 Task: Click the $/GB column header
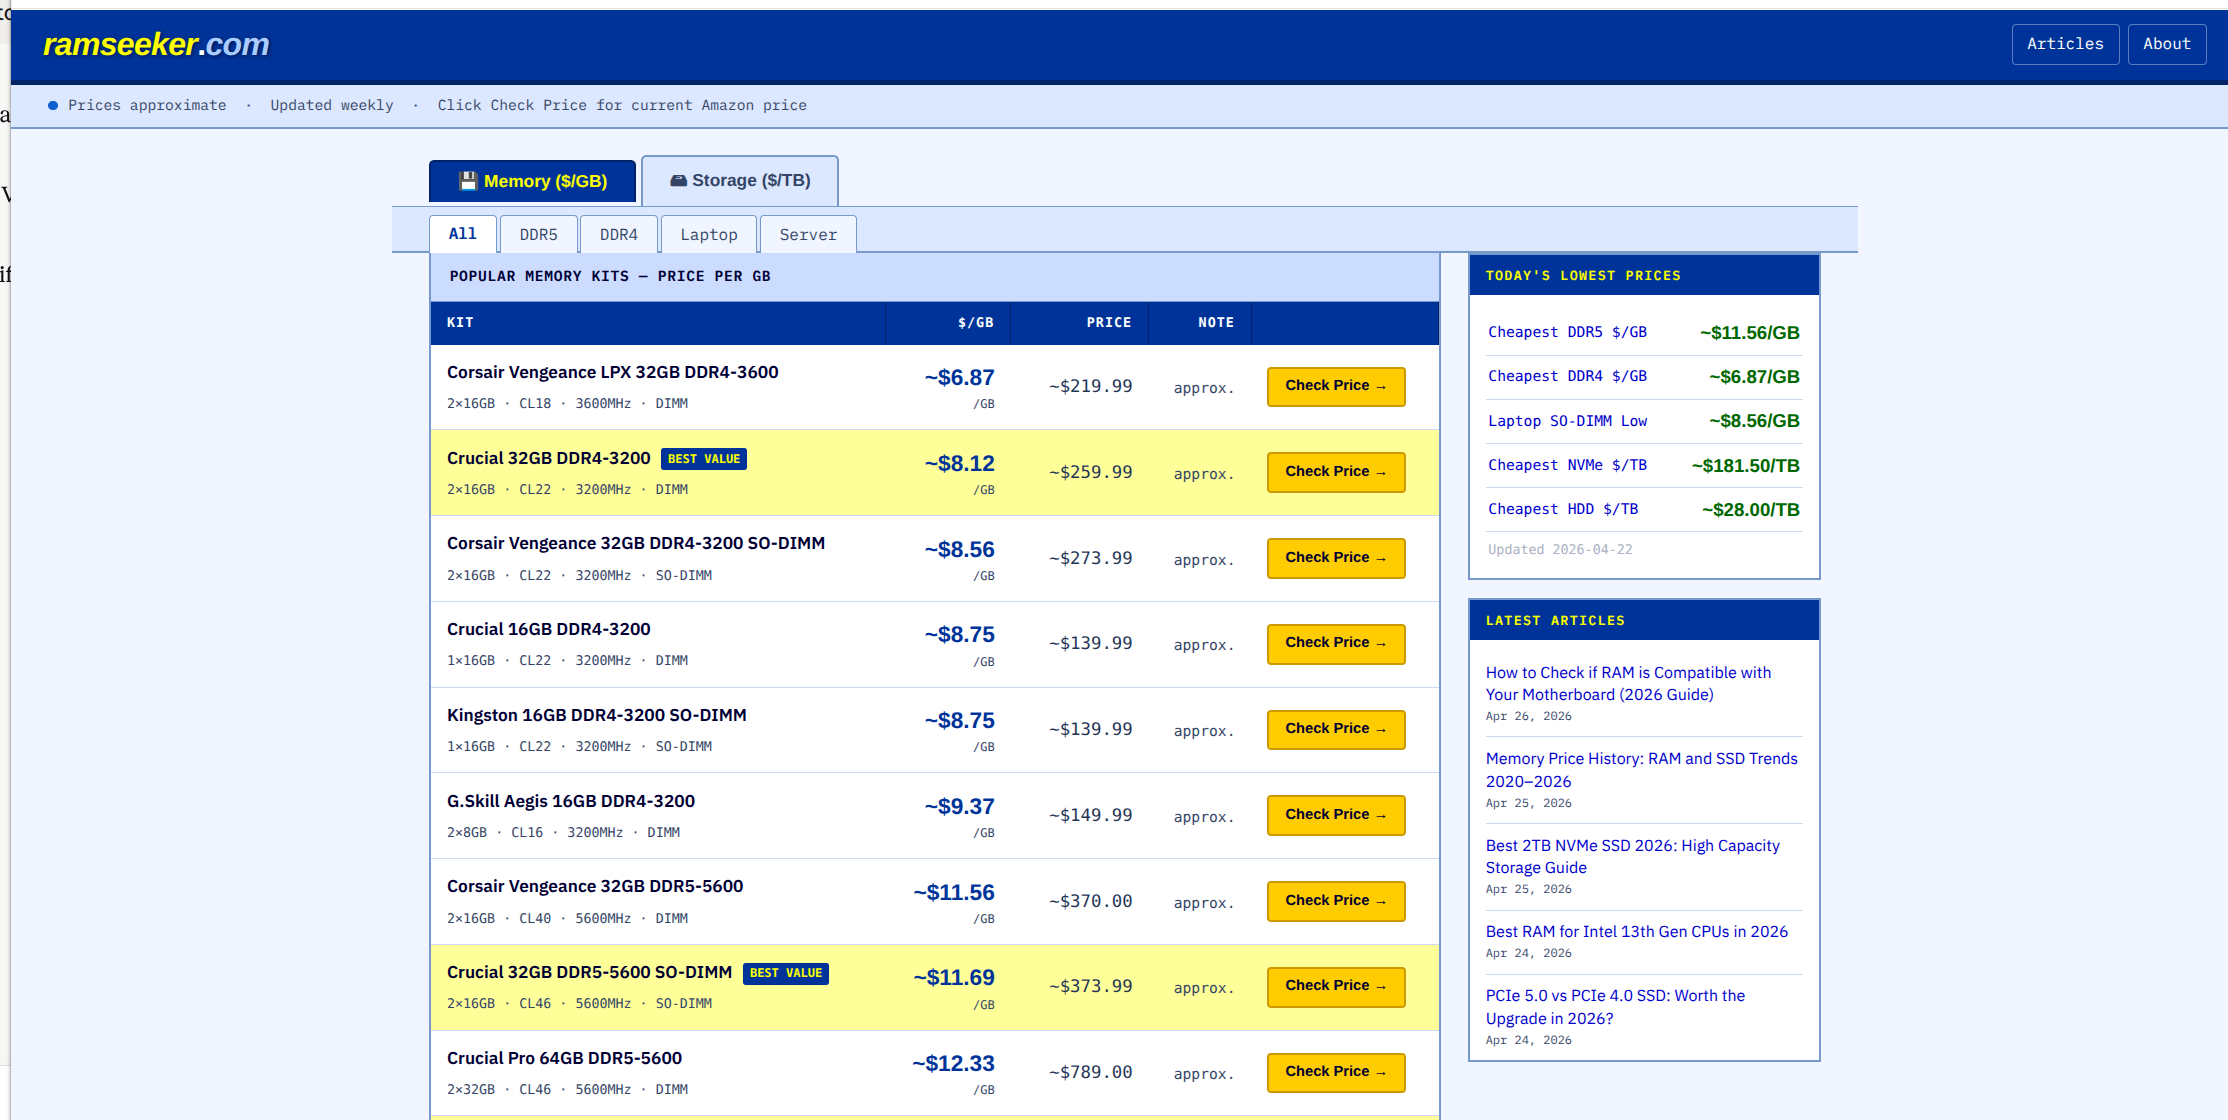[975, 323]
